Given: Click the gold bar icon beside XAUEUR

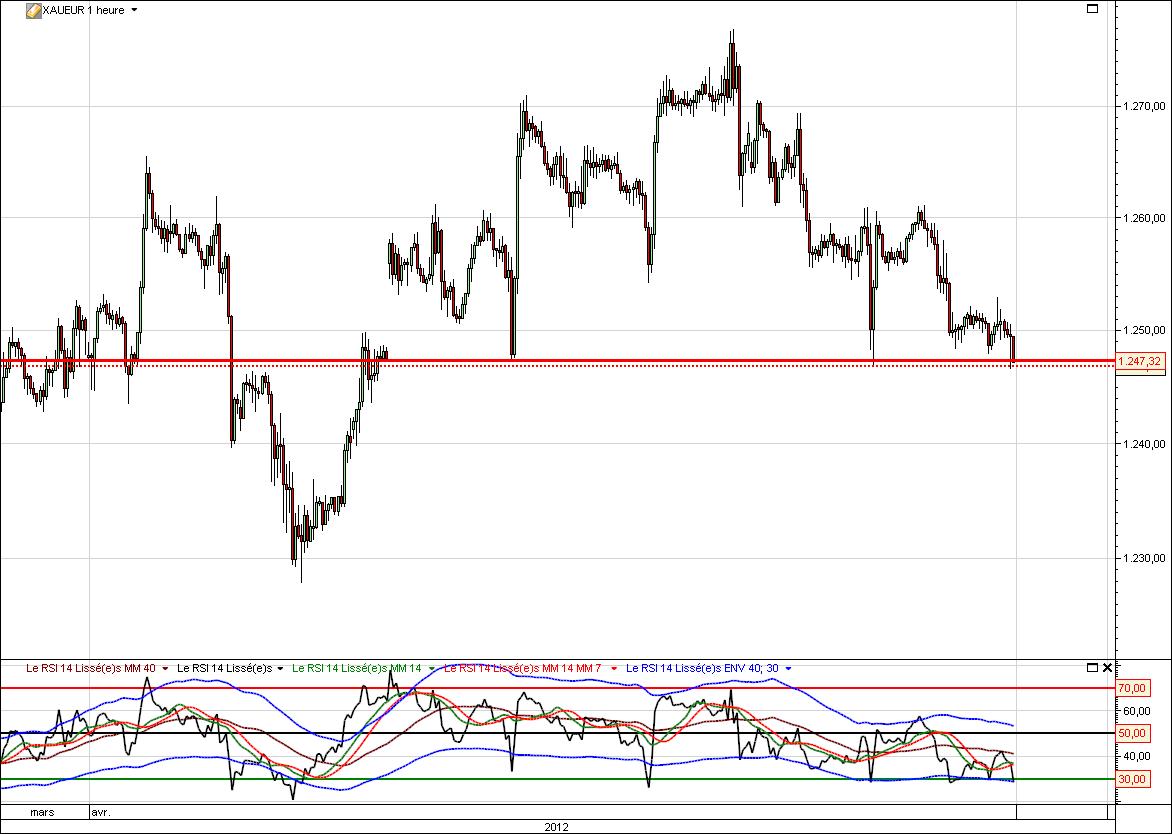Looking at the screenshot, I should tap(32, 10).
